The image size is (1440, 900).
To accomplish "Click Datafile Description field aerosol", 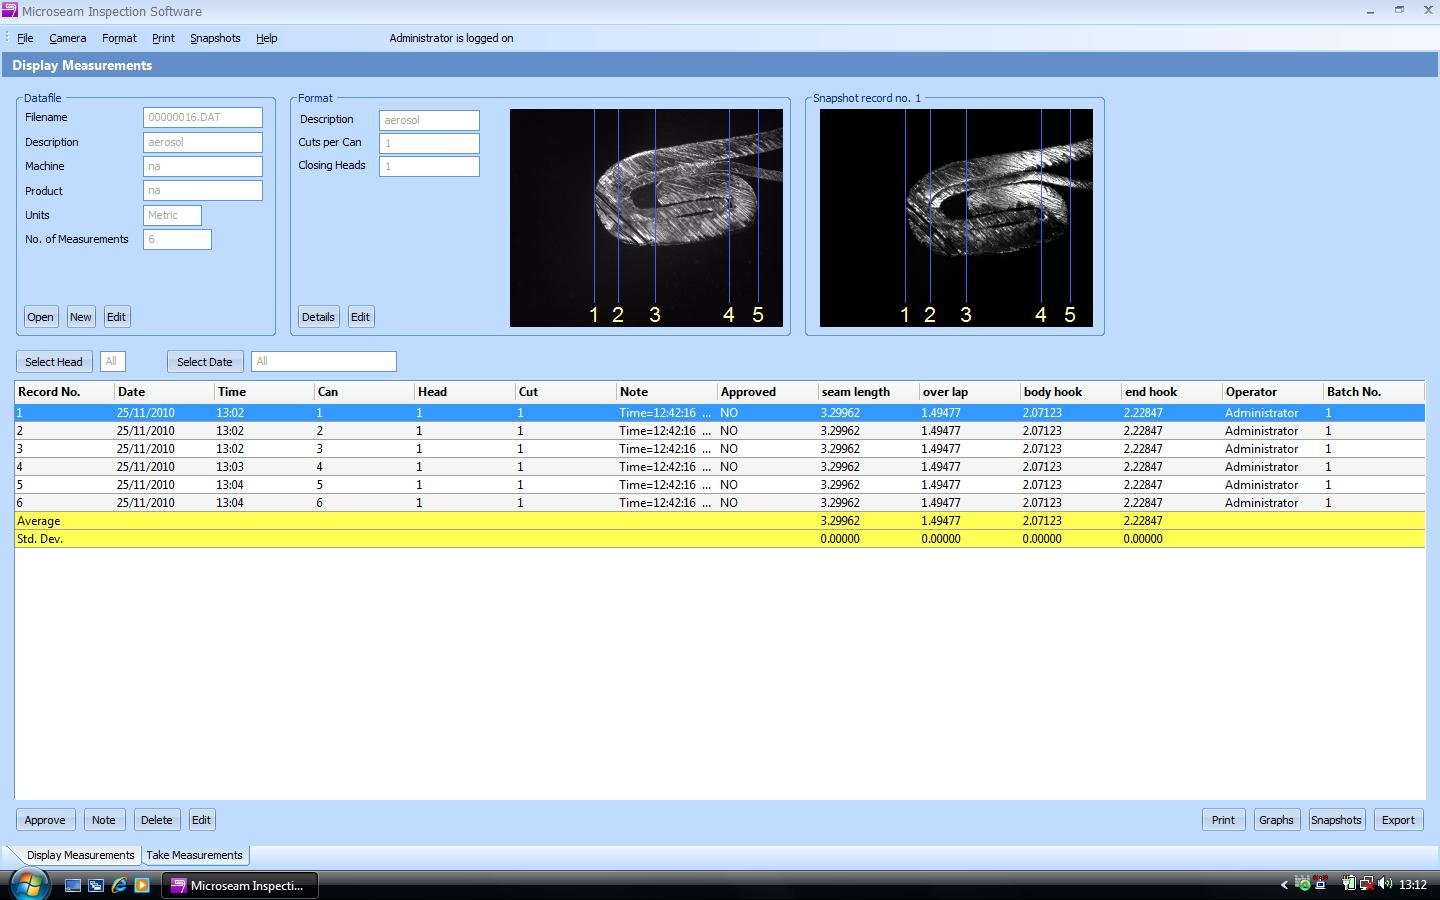I will 203,142.
